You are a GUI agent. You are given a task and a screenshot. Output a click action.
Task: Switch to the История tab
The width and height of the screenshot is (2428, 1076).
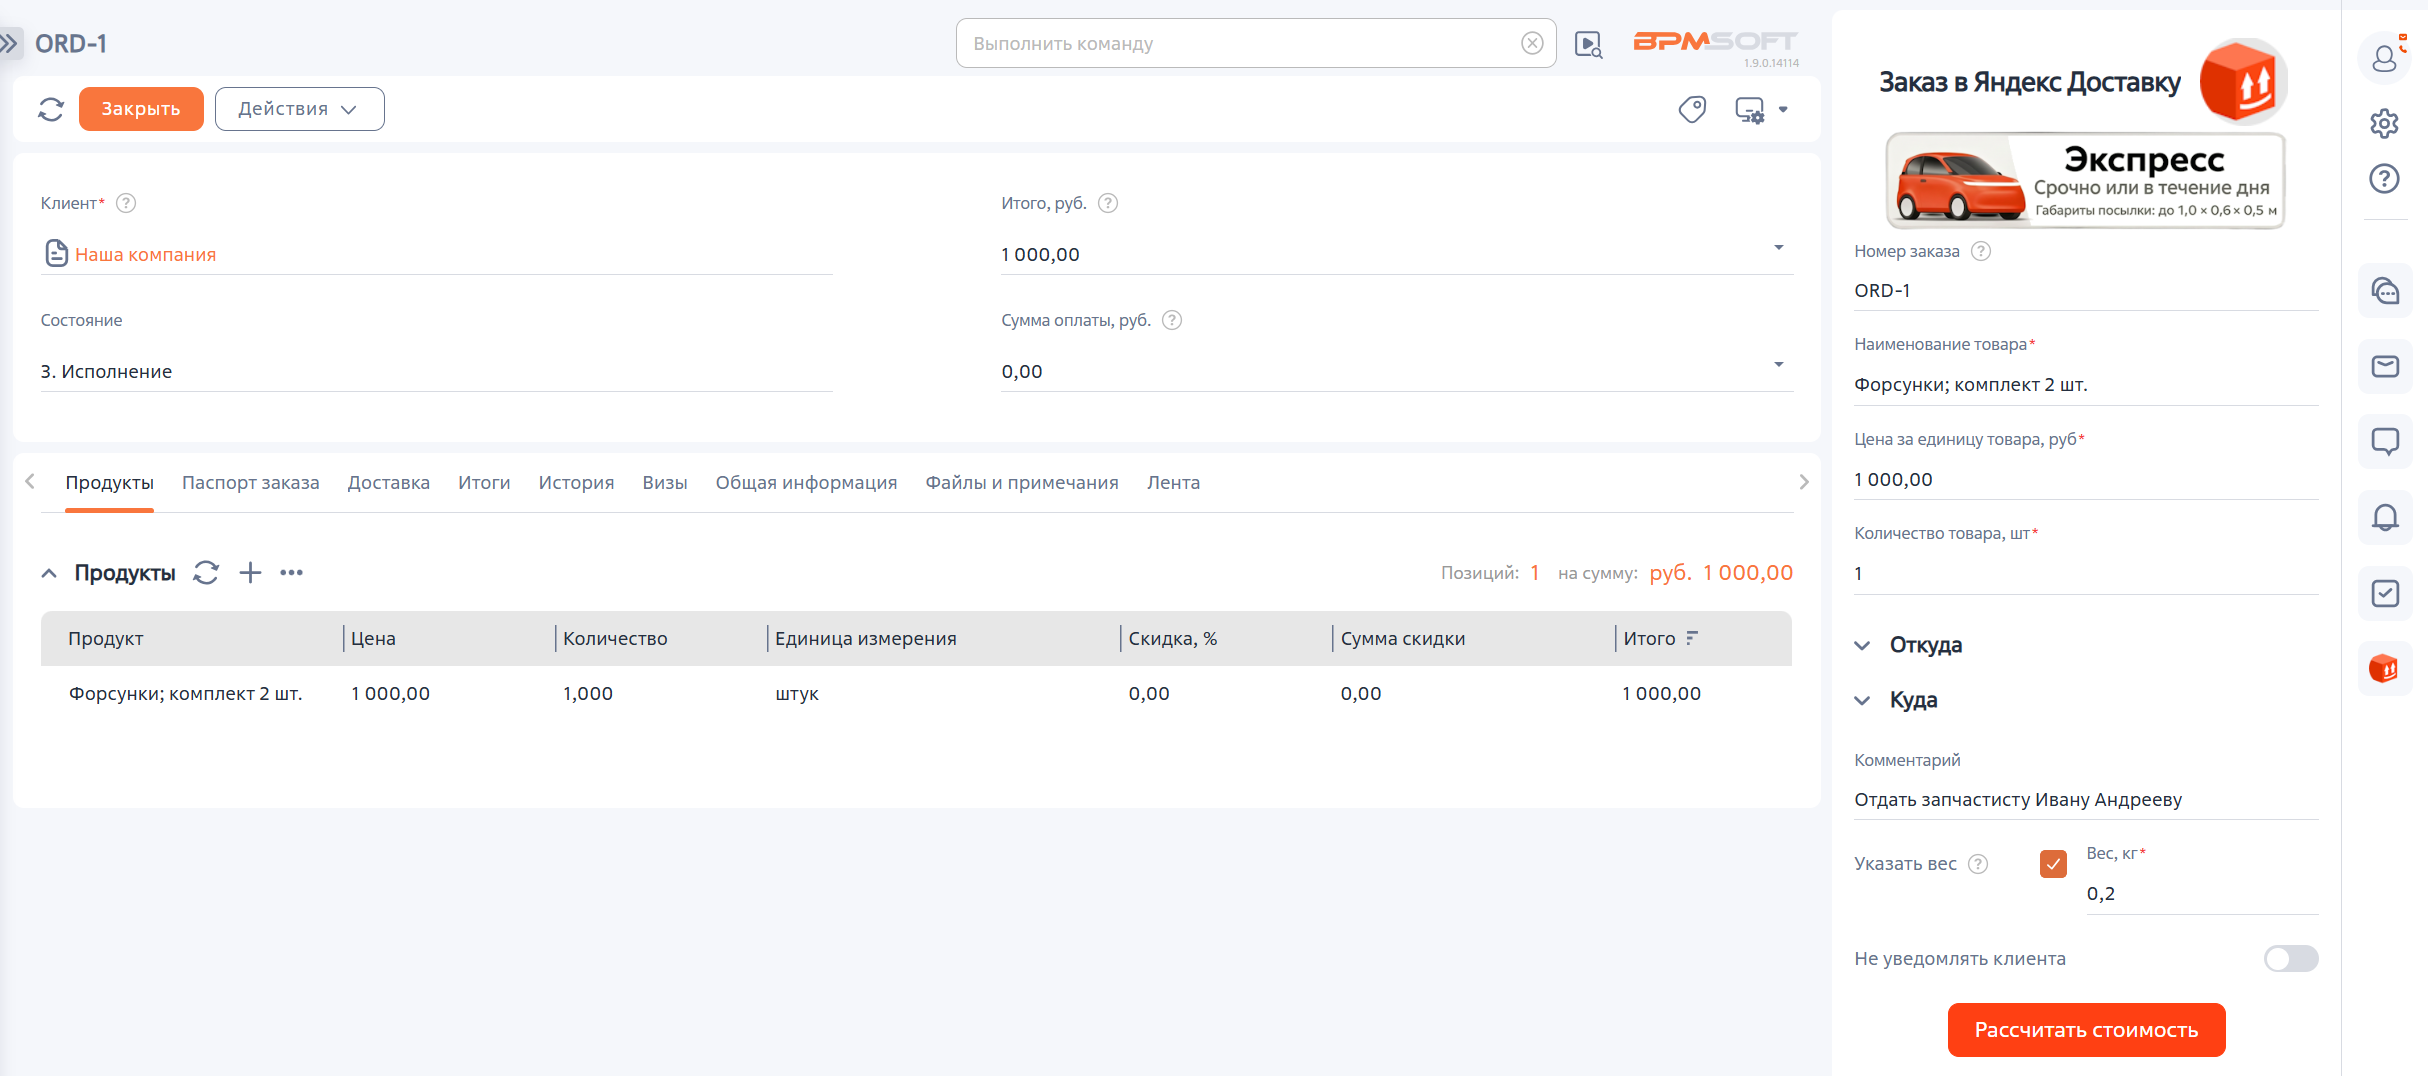(576, 483)
